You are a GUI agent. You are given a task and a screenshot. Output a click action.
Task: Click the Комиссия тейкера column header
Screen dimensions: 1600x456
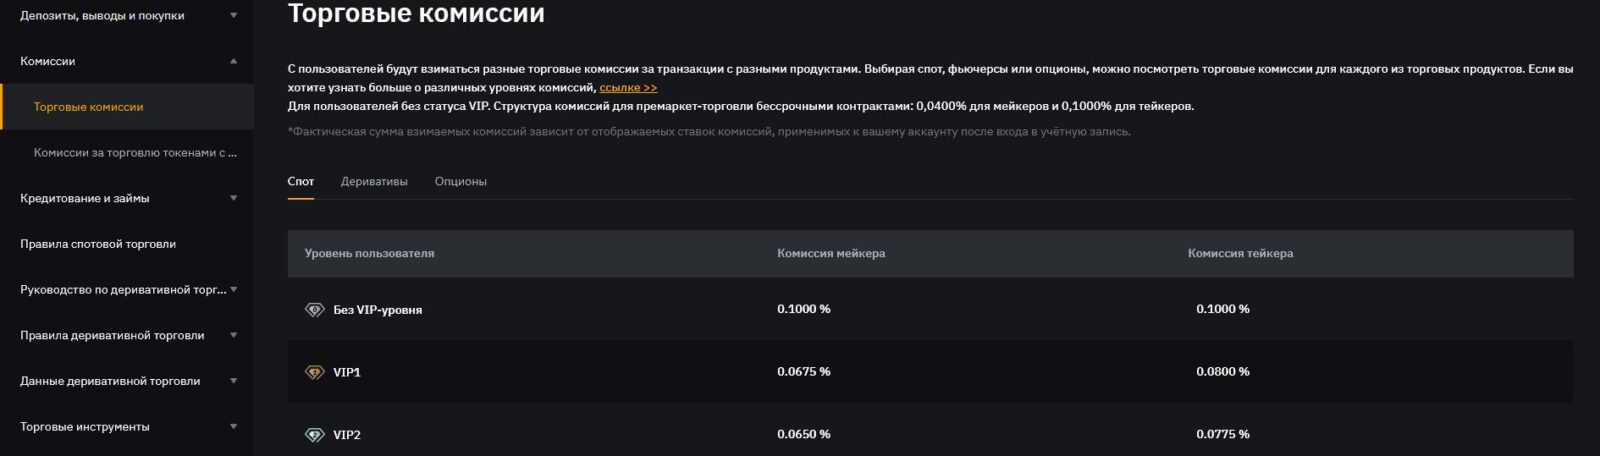click(x=1240, y=254)
